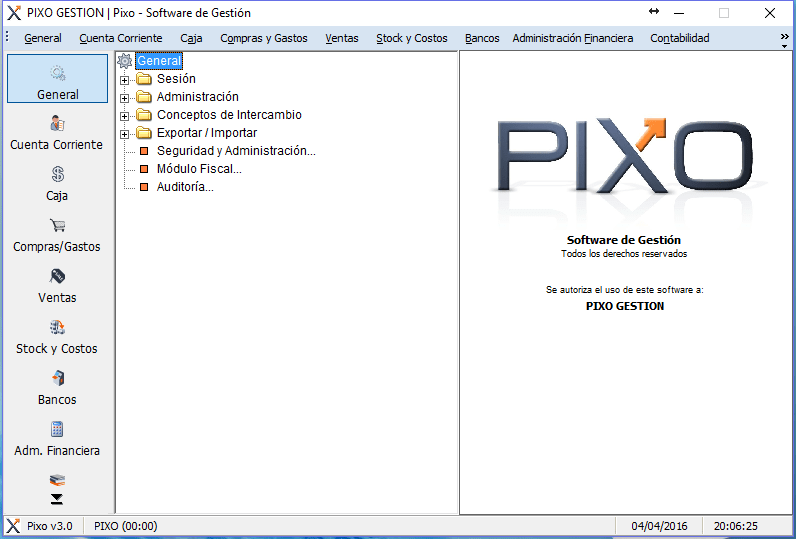This screenshot has width=796, height=539.
Task: Open Auditoría... item
Action: click(185, 187)
